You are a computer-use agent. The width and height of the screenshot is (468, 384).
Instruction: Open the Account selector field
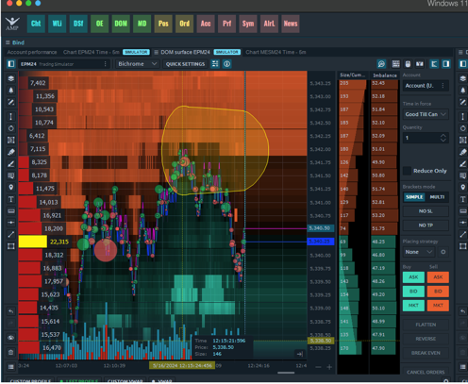coord(425,86)
